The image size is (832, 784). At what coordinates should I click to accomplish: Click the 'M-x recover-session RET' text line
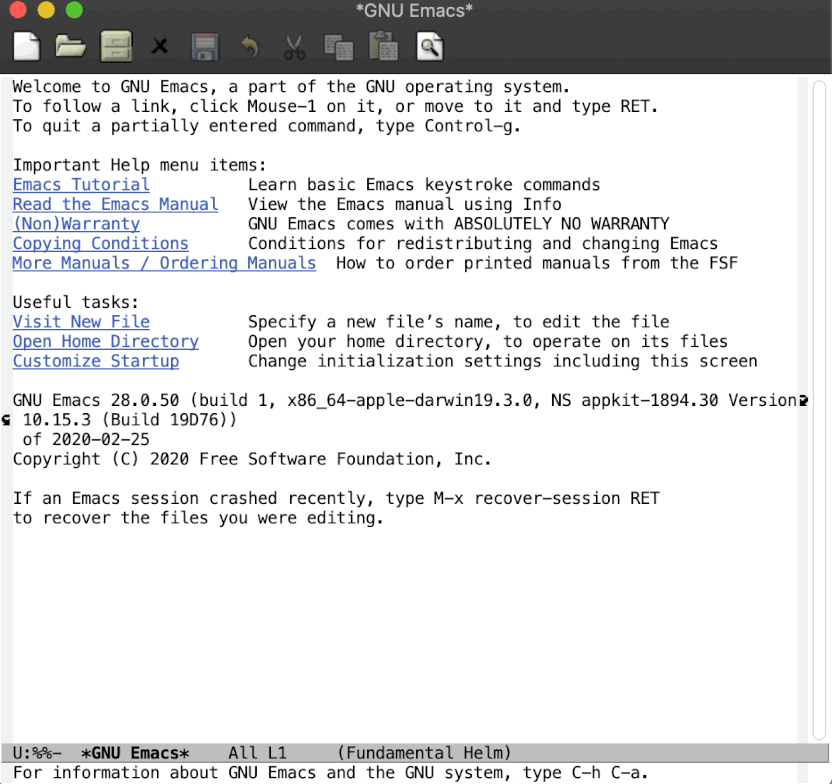coord(336,499)
